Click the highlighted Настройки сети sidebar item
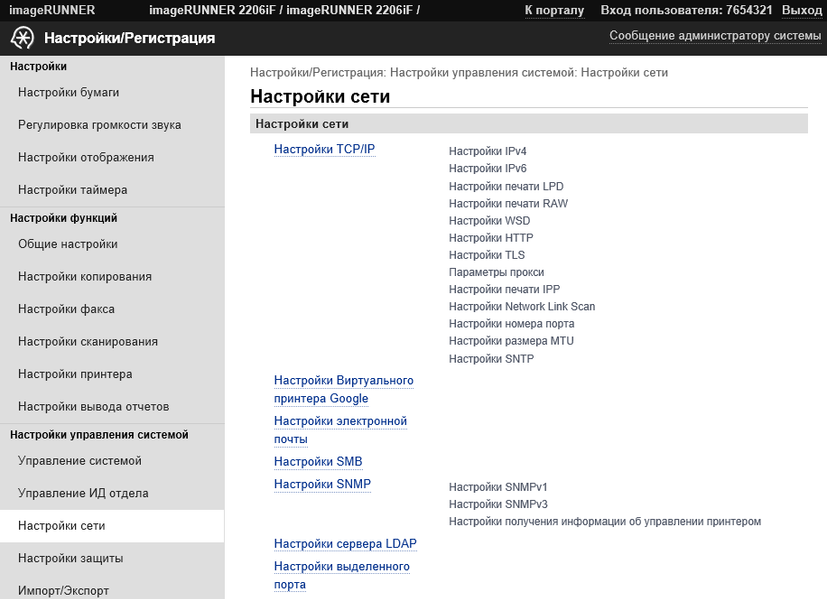The width and height of the screenshot is (827, 599). tap(112, 526)
